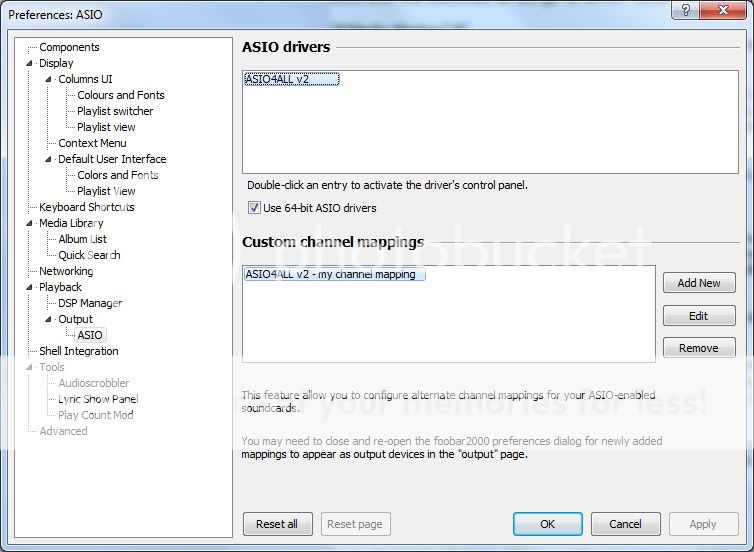The width and height of the screenshot is (754, 552).
Task: Click the Add New button
Action: (x=698, y=283)
